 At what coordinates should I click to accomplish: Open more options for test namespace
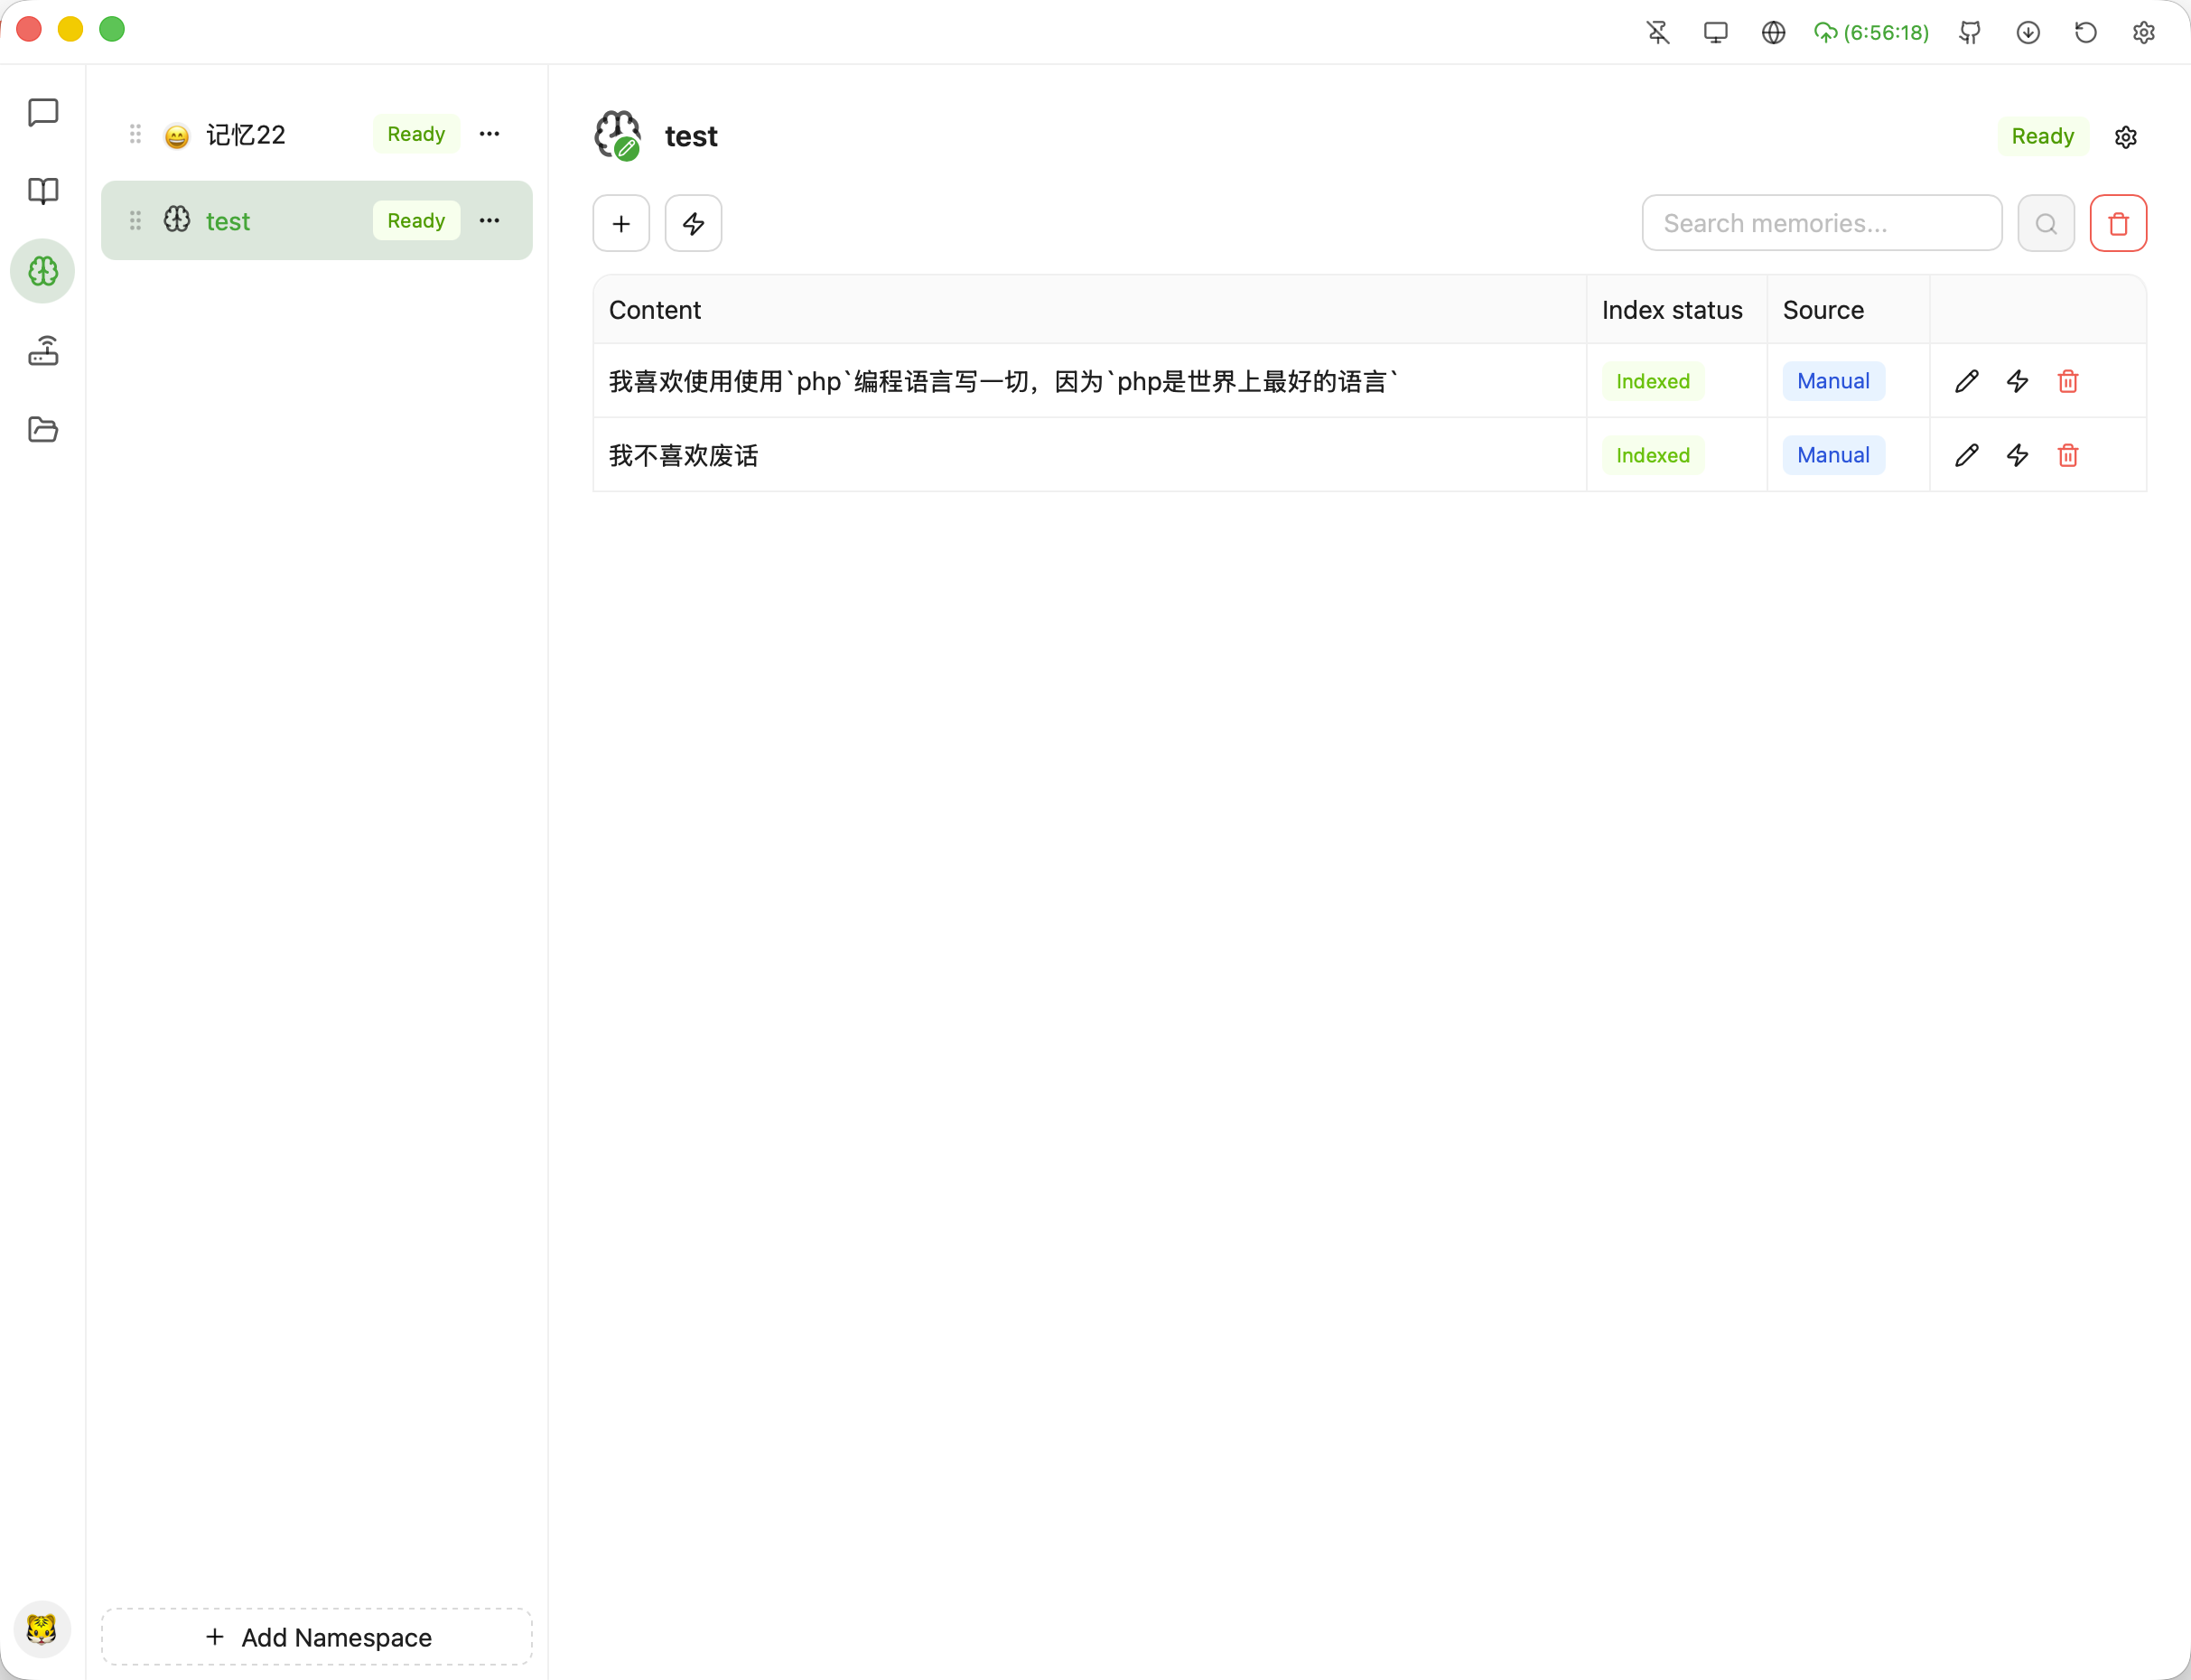489,221
